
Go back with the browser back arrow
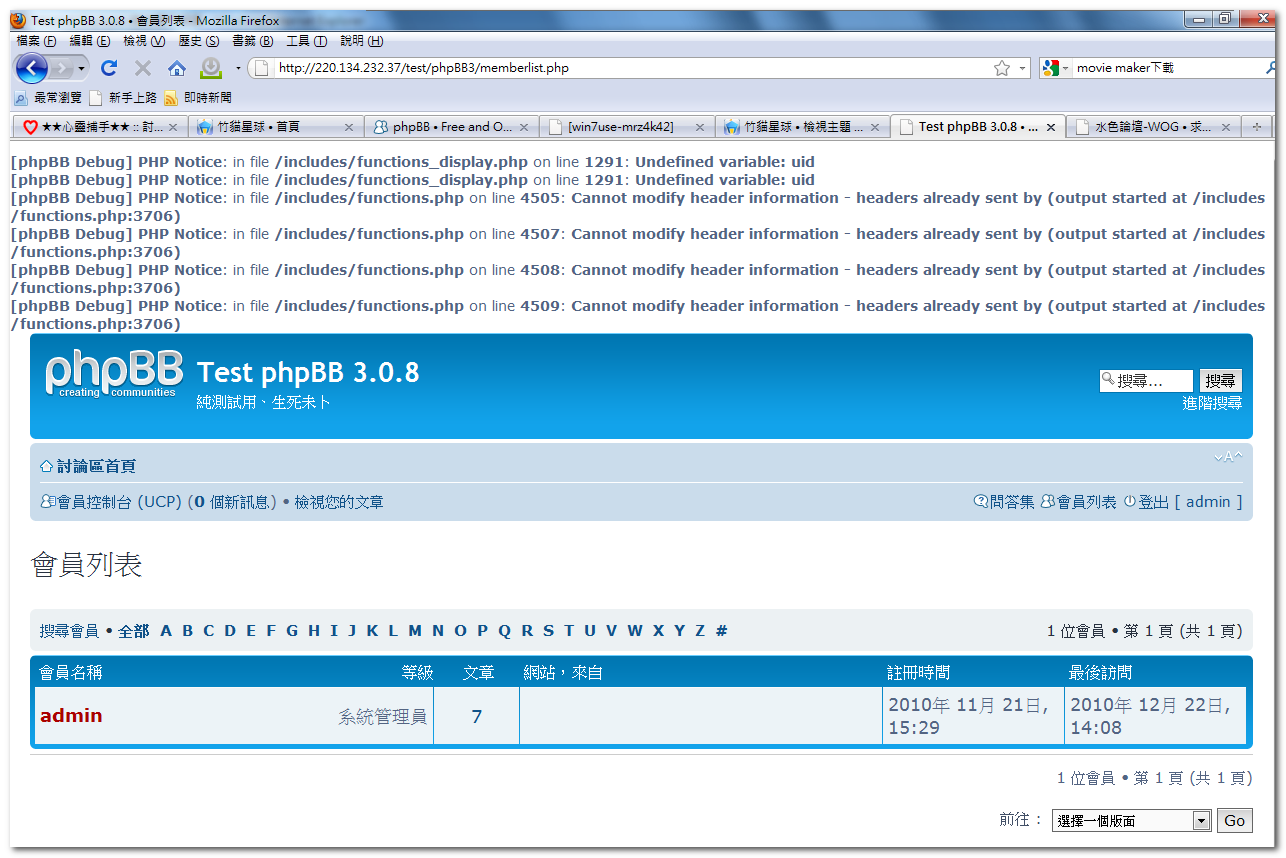pyautogui.click(x=32, y=68)
